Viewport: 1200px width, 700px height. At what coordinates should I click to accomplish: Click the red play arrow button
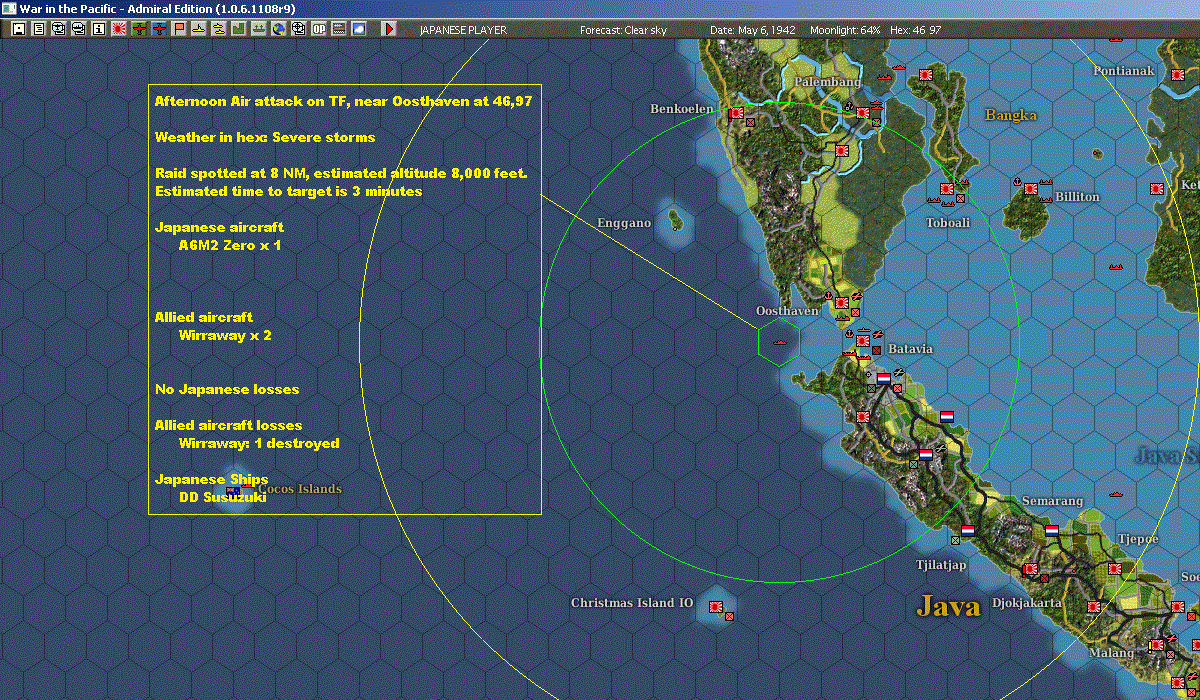point(390,29)
